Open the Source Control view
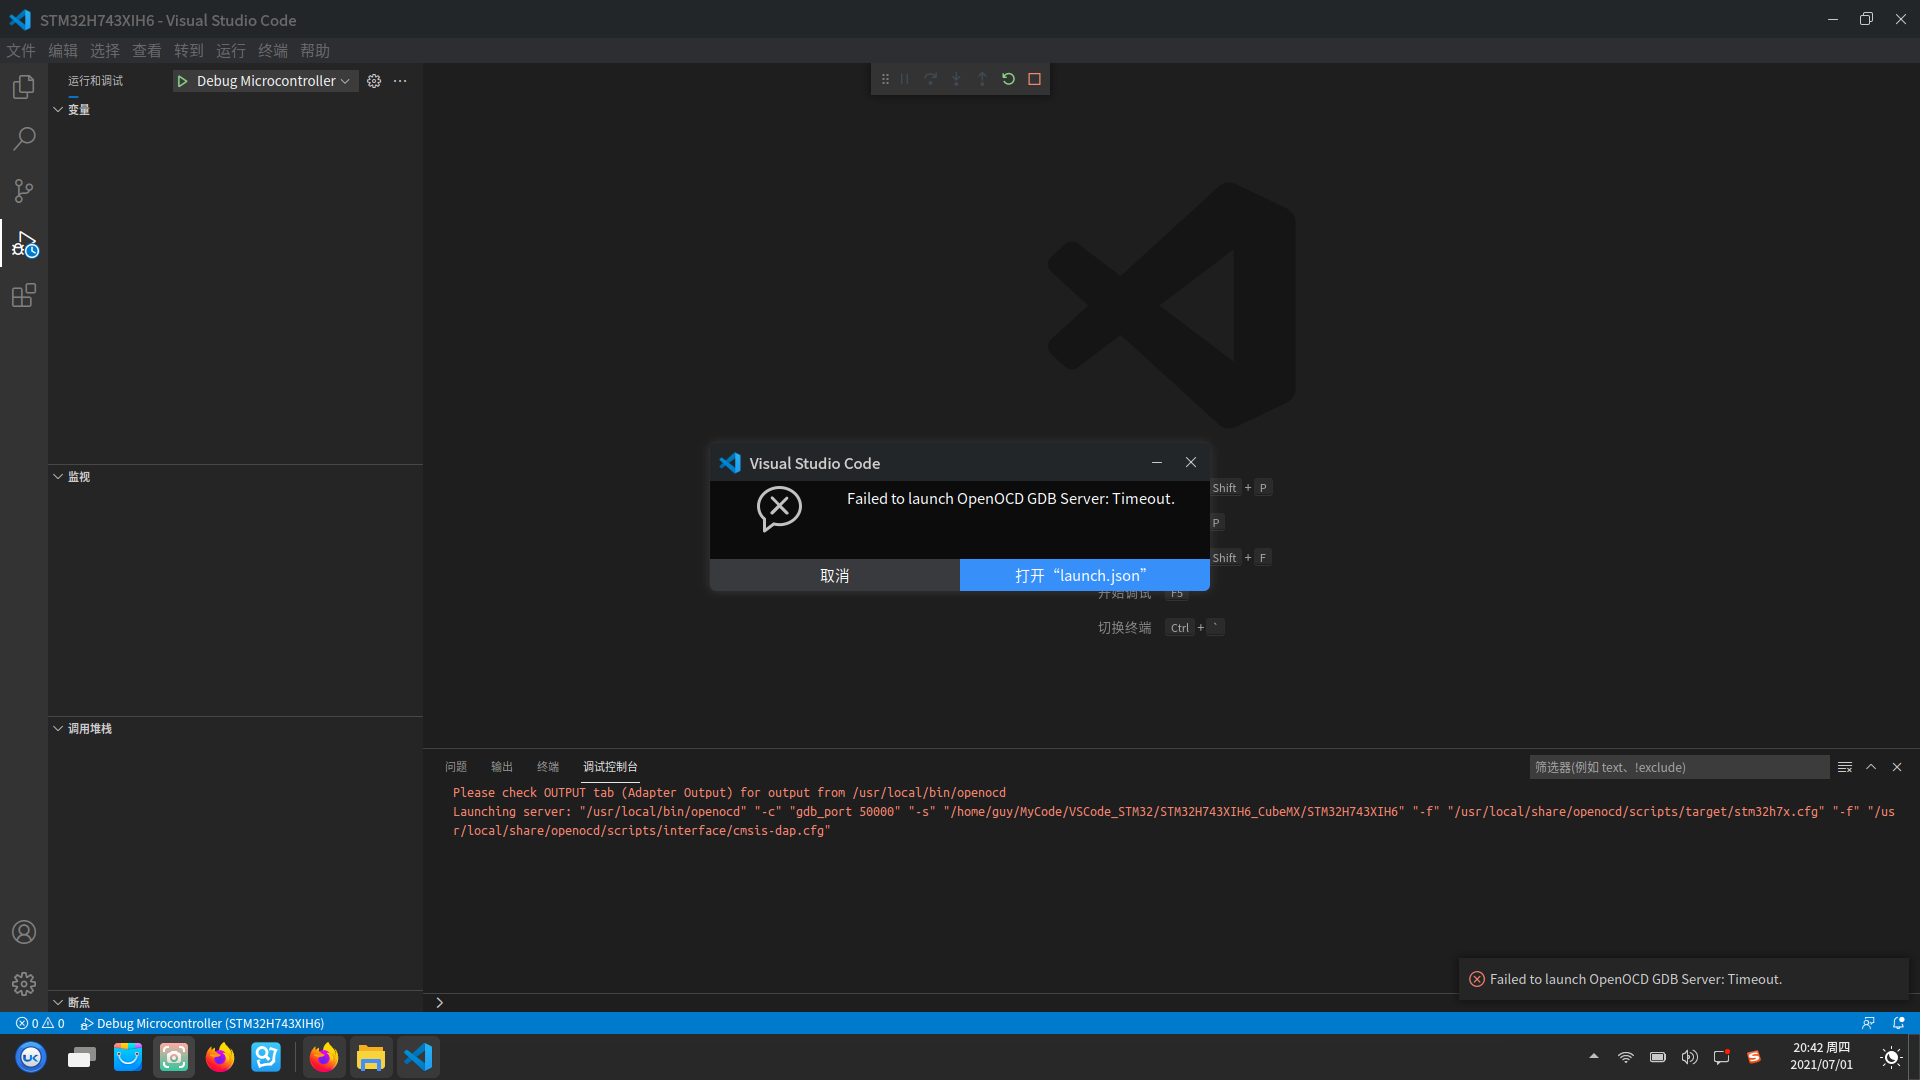 [x=24, y=191]
